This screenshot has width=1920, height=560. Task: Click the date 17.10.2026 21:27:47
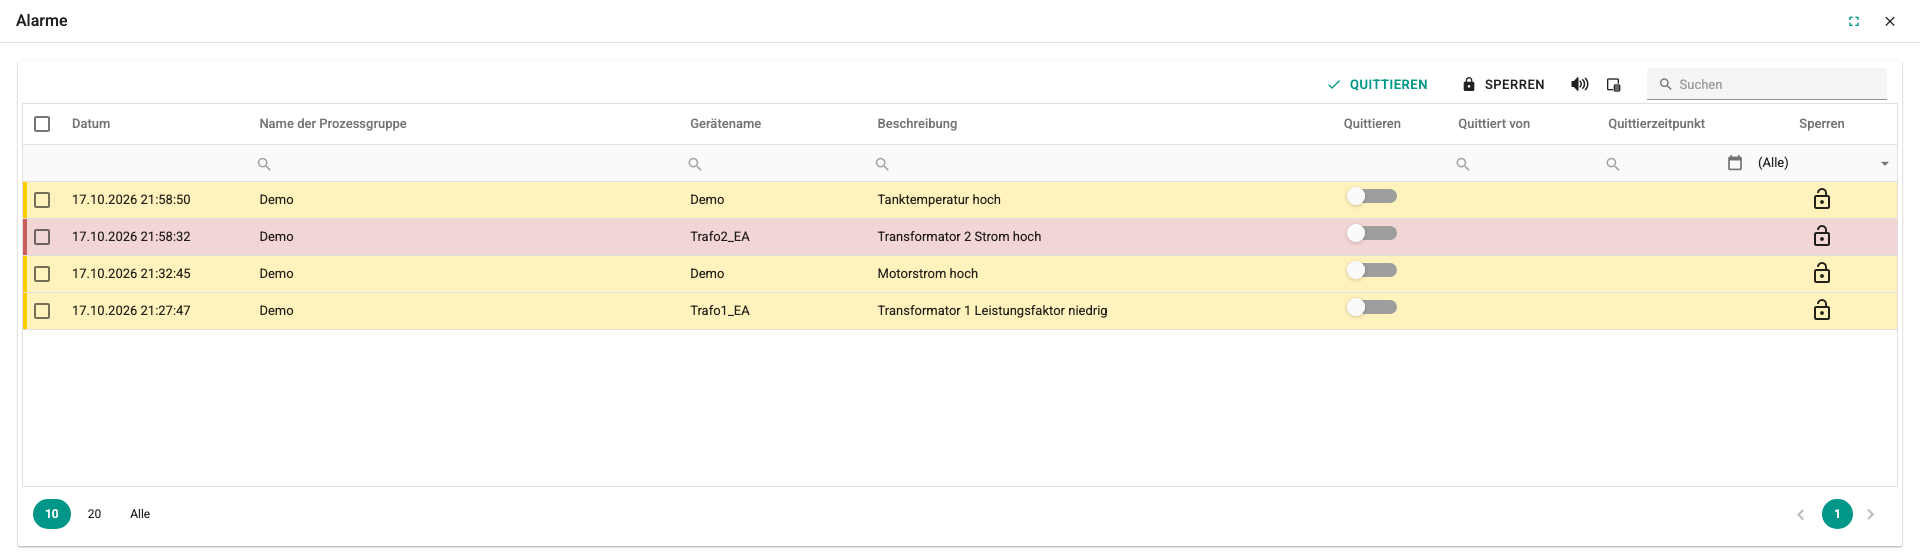tap(131, 311)
